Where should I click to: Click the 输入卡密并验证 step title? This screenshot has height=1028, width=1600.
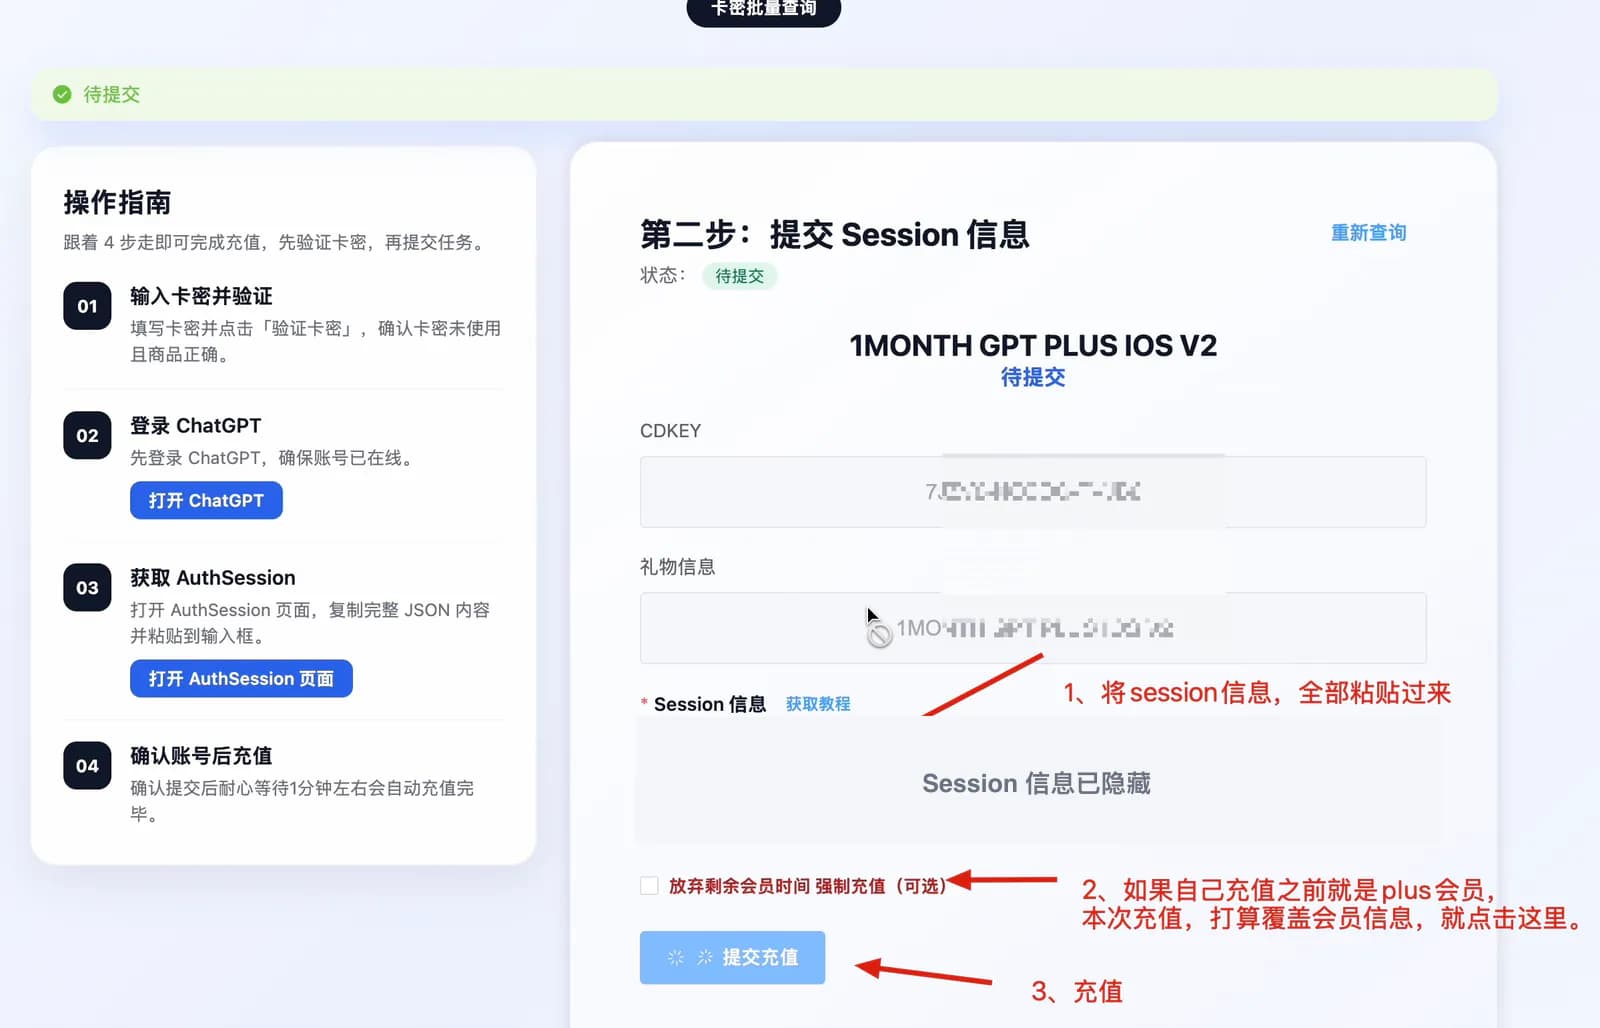(x=201, y=296)
